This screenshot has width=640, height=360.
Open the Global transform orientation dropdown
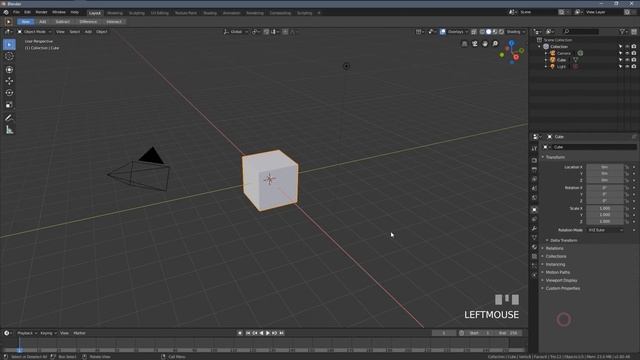236,31
